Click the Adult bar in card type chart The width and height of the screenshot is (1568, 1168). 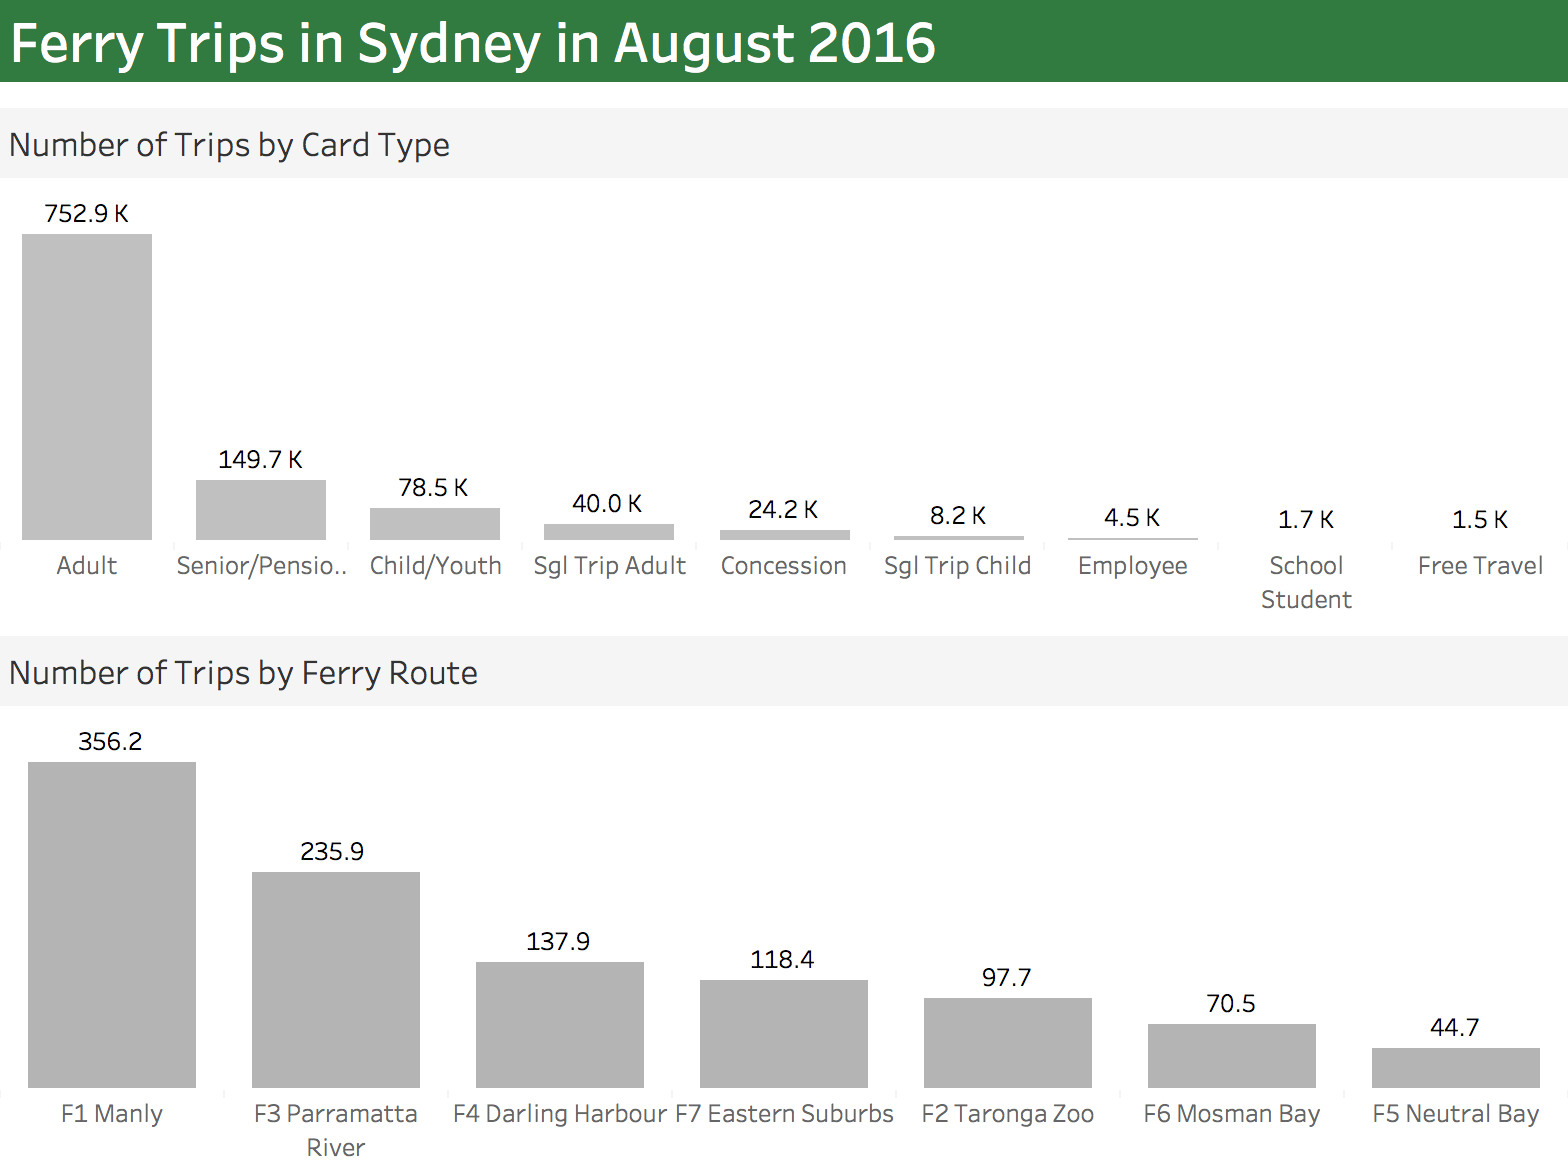coord(87,387)
